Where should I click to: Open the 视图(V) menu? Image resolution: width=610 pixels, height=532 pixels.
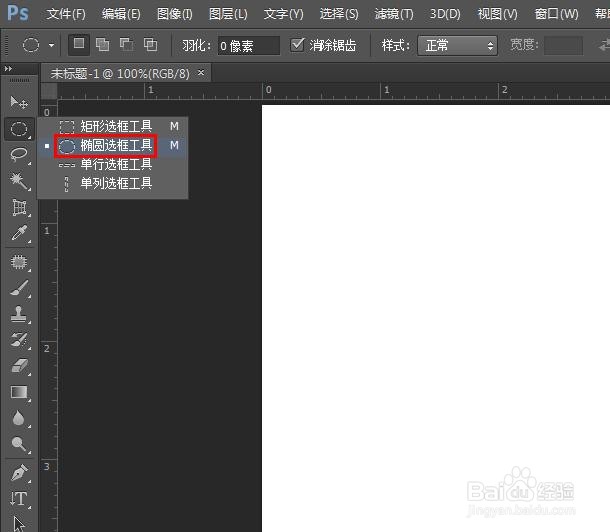click(498, 14)
